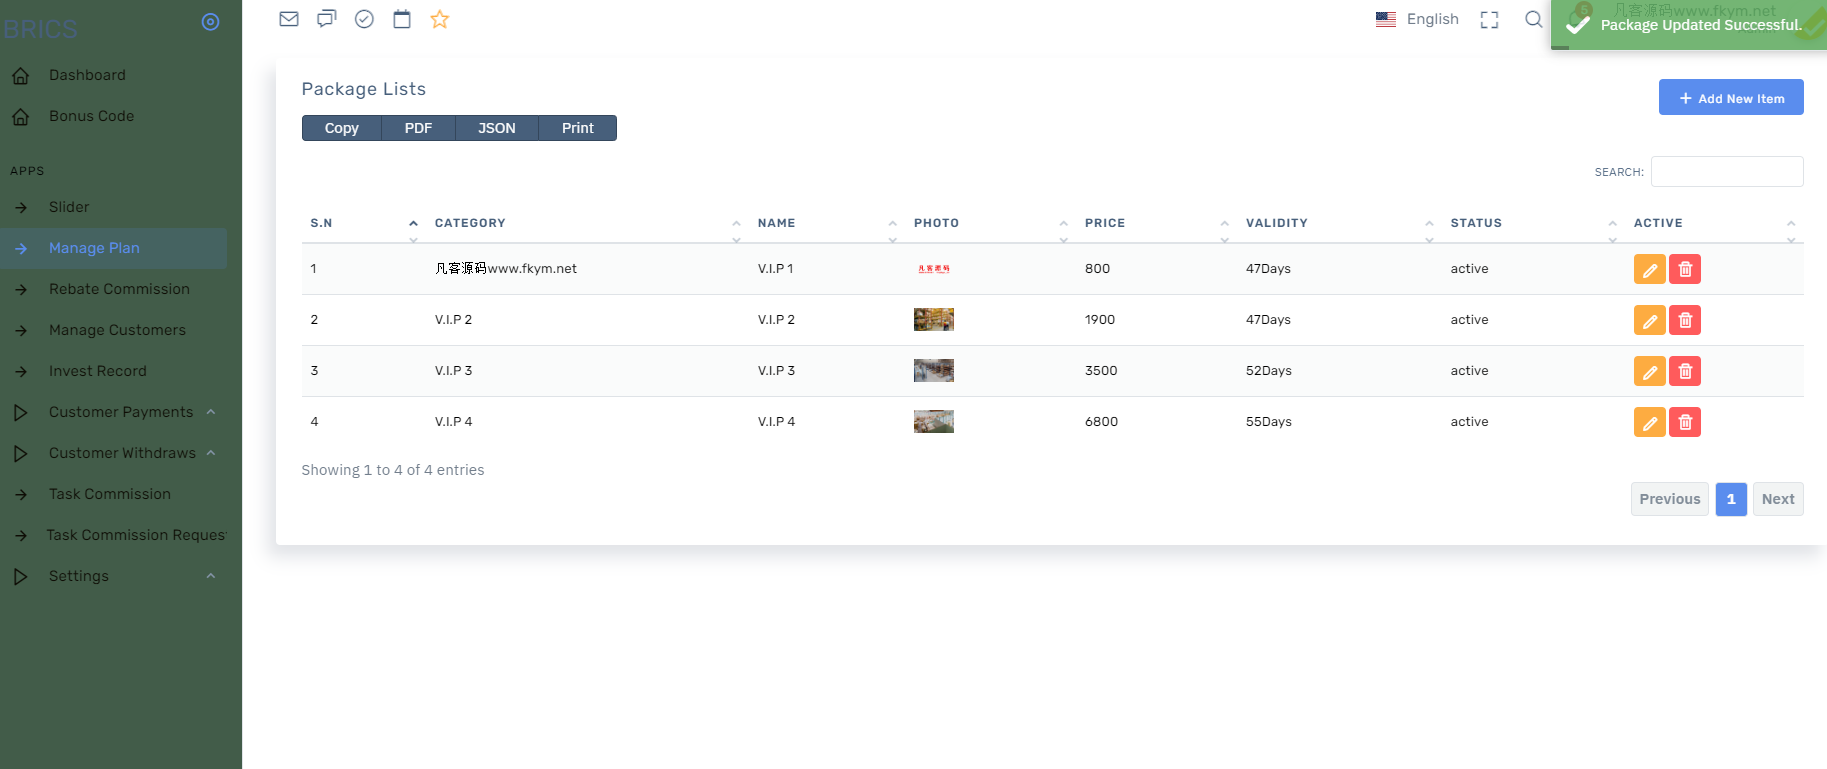The width and height of the screenshot is (1827, 769).
Task: Open the search magnifier icon
Action: tap(1533, 19)
